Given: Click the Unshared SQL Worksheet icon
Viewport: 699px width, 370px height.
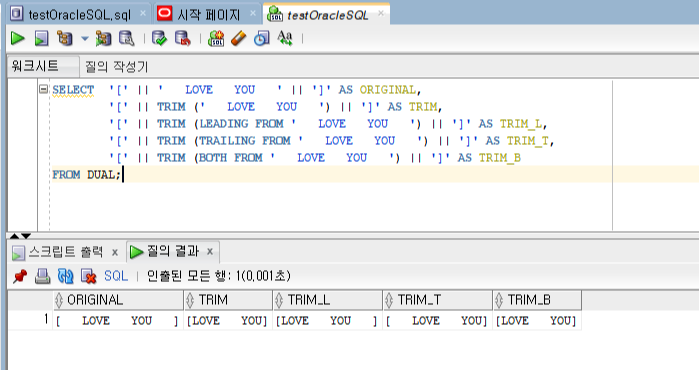Looking at the screenshot, I should point(216,38).
